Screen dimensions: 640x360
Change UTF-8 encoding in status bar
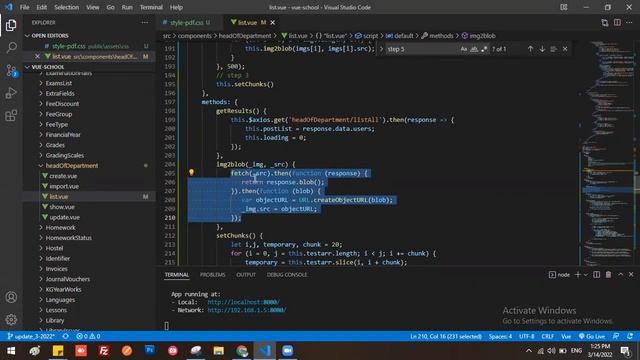tap(527, 336)
